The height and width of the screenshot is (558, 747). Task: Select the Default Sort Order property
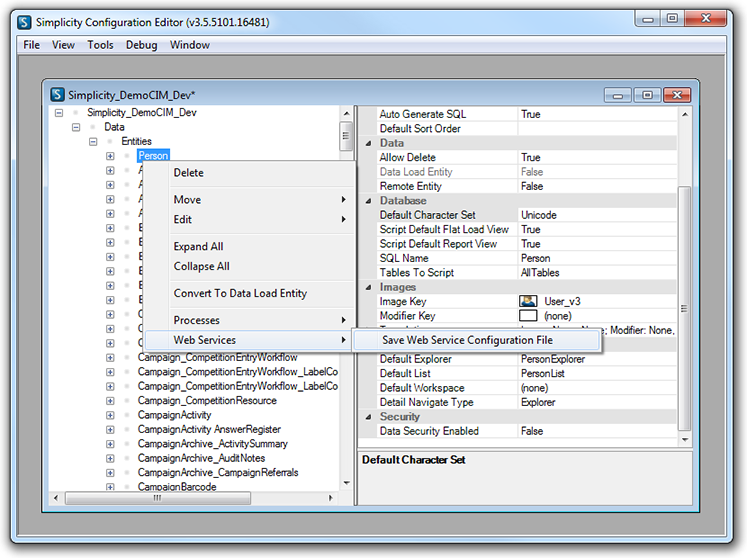(x=420, y=129)
